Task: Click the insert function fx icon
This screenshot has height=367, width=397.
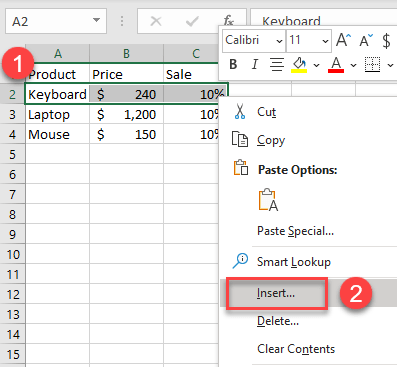Action: 228,21
